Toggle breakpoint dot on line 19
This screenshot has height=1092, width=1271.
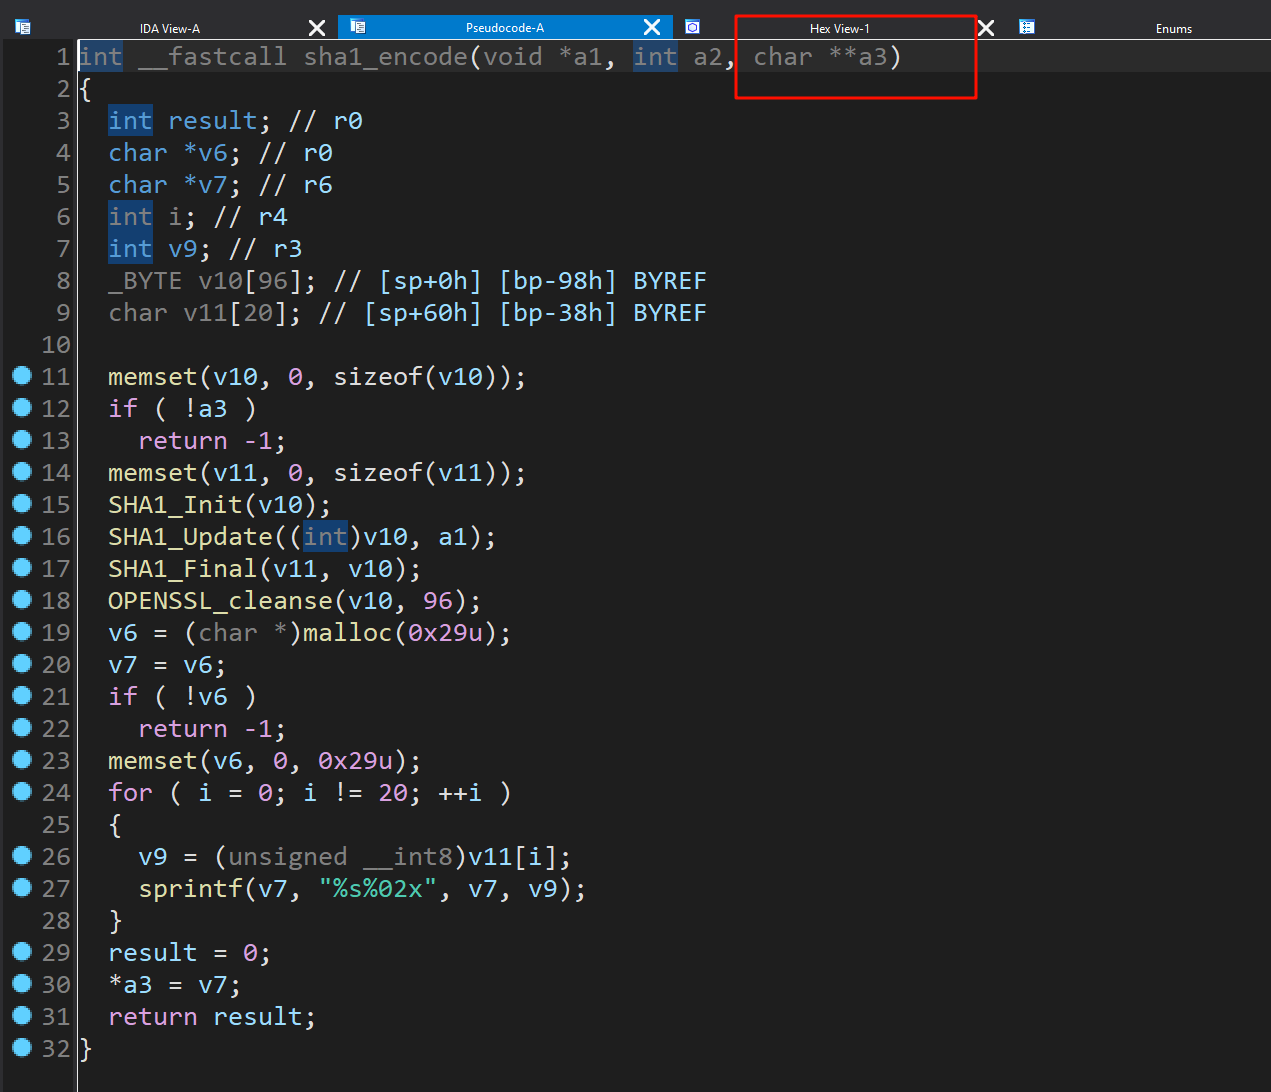coord(22,631)
